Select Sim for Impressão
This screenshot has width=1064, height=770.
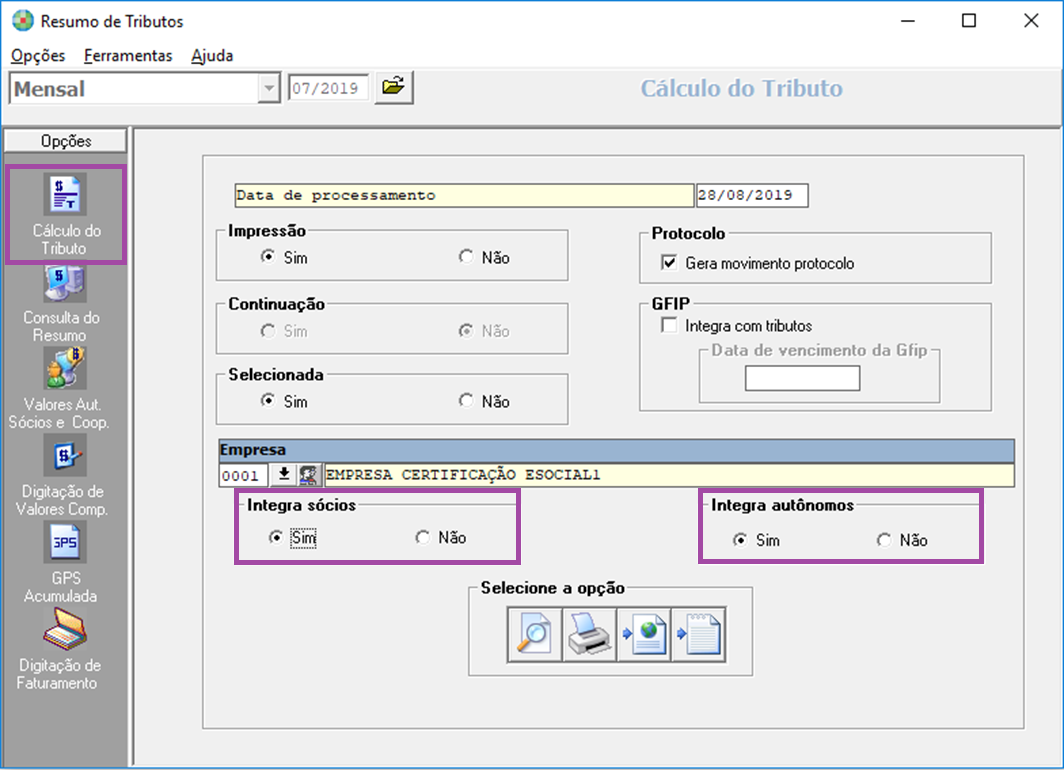point(268,257)
